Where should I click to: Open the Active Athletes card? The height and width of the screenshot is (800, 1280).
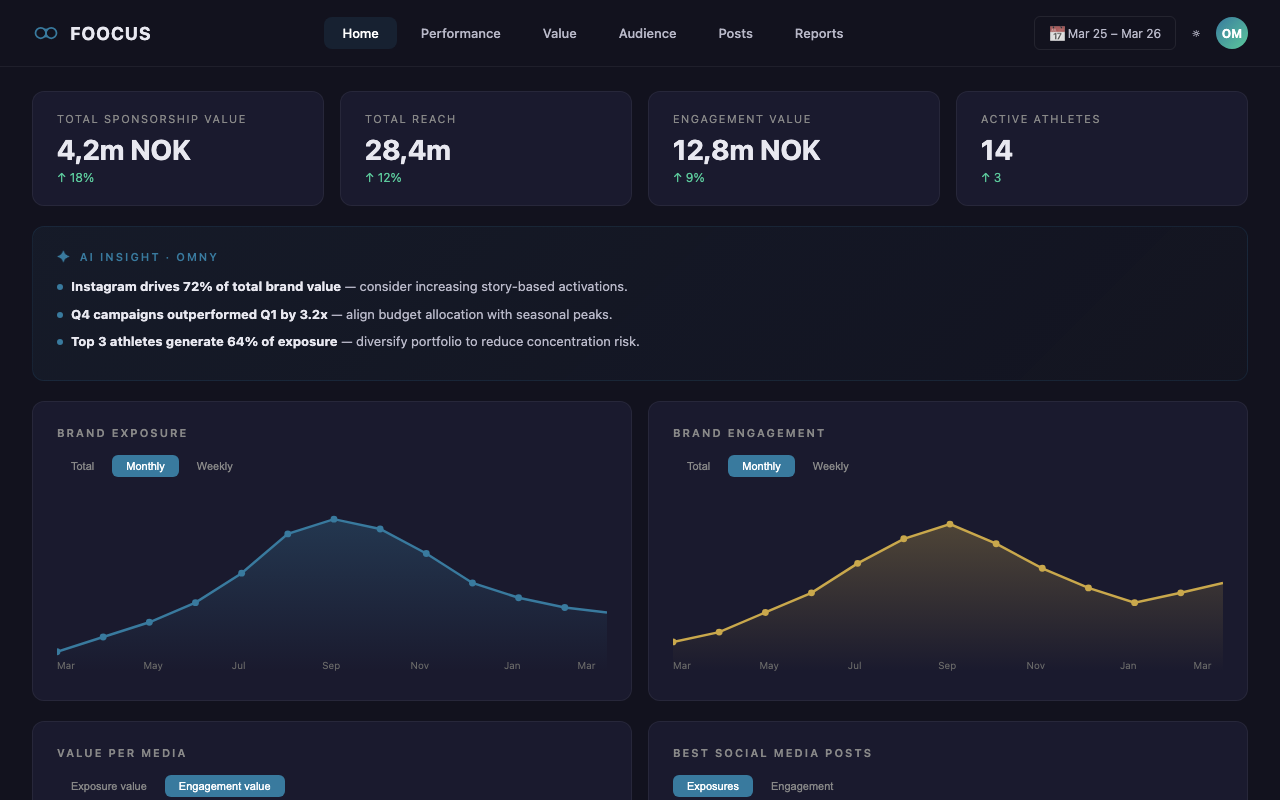(x=1101, y=148)
